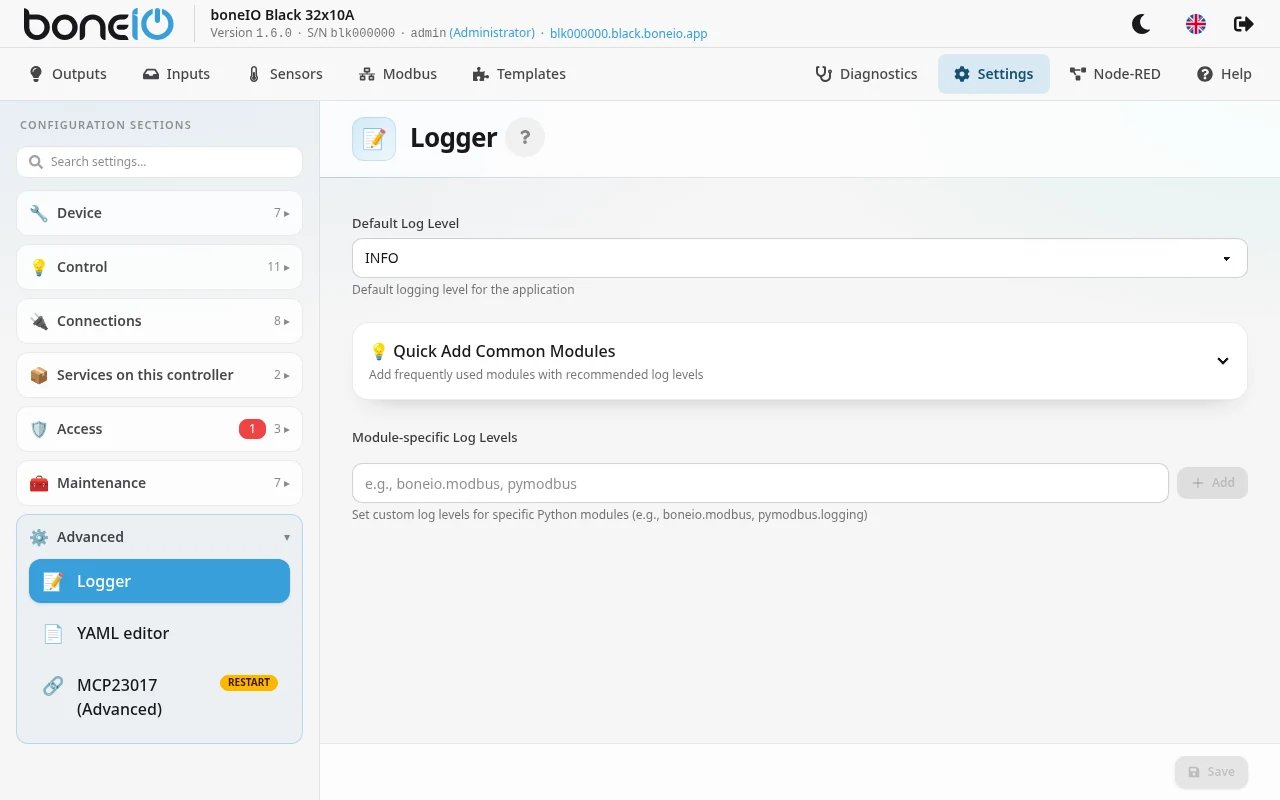This screenshot has height=800, width=1280.
Task: Expand the Maintenance section
Action: [159, 483]
